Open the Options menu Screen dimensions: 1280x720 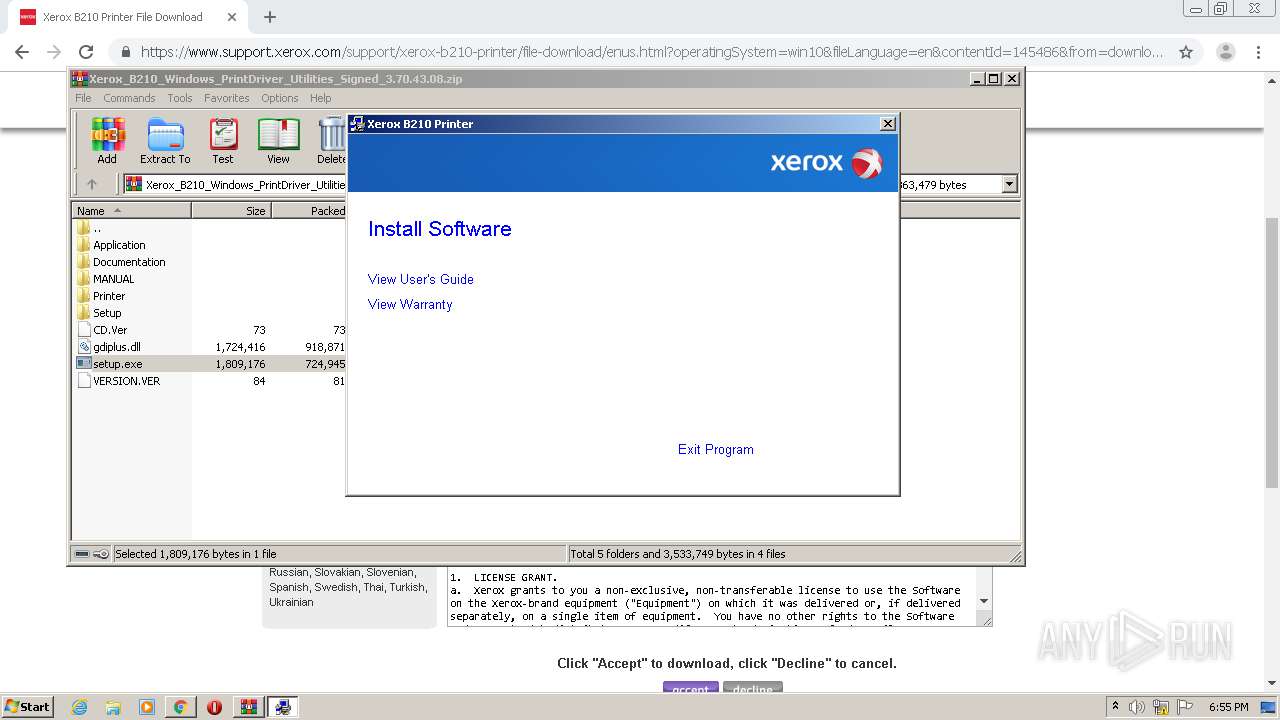(x=280, y=98)
